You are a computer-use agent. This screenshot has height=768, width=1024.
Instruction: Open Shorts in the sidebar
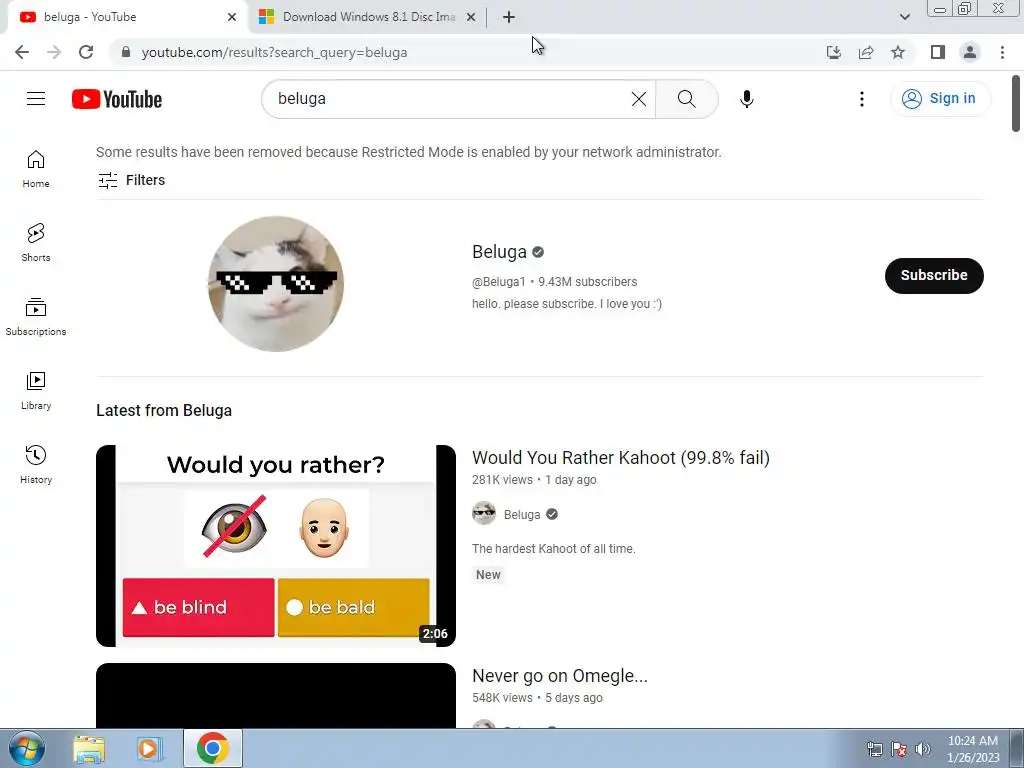tap(36, 243)
